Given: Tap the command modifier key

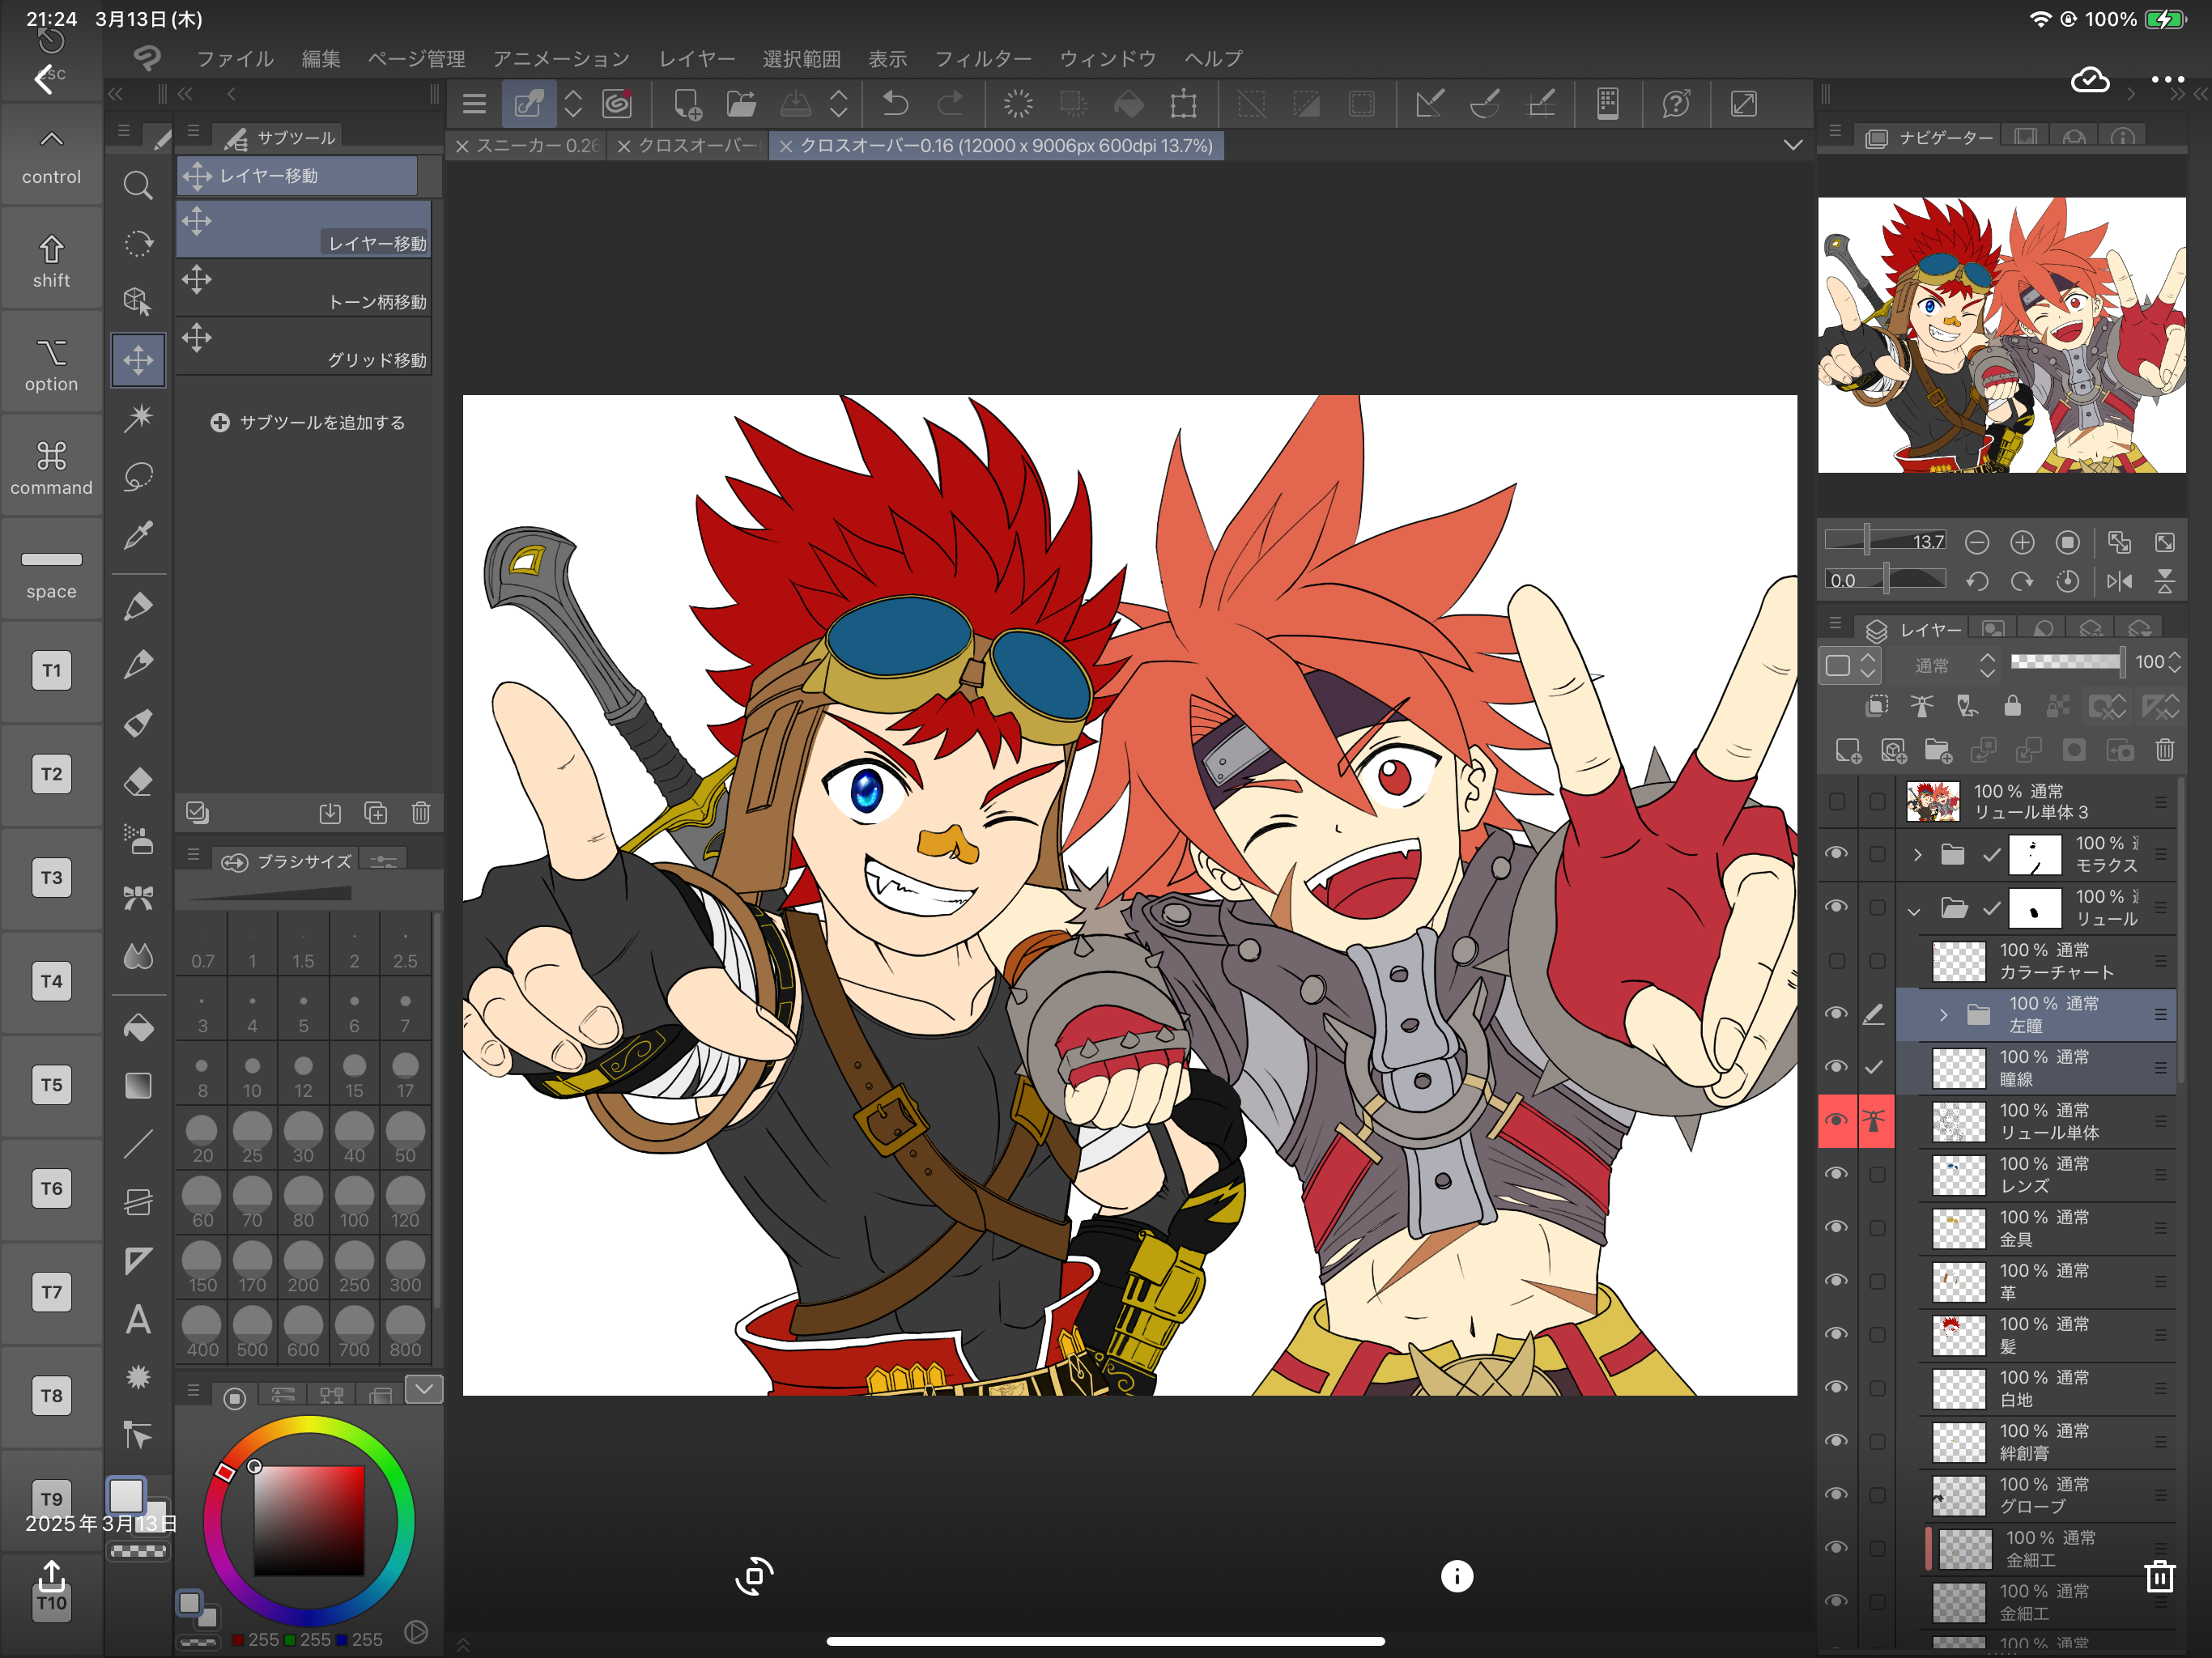Looking at the screenshot, I should (x=52, y=469).
